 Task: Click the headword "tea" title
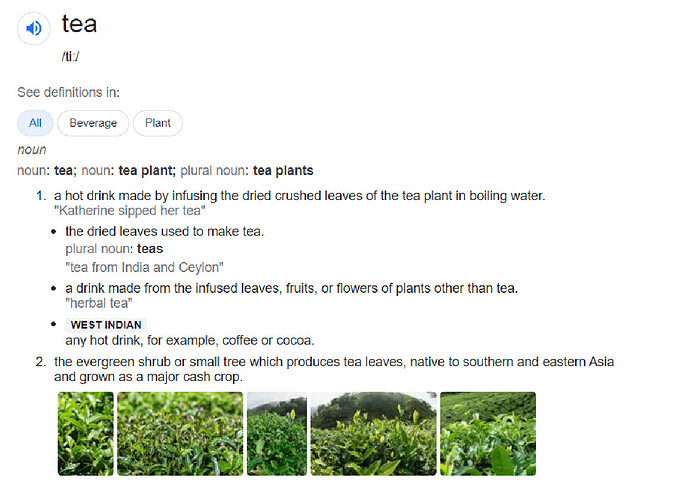tap(79, 23)
